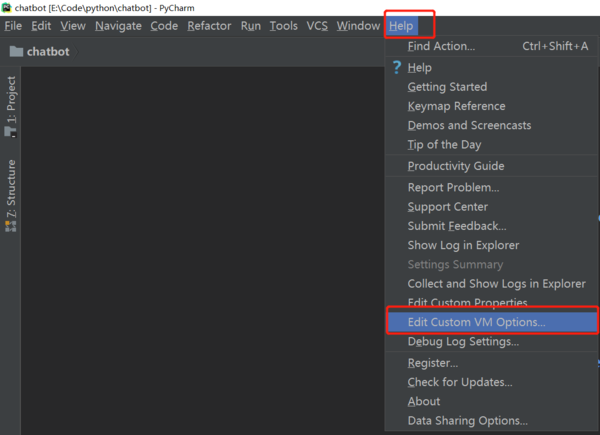The image size is (600, 435).
Task: Open the Run menu
Action: 251,26
